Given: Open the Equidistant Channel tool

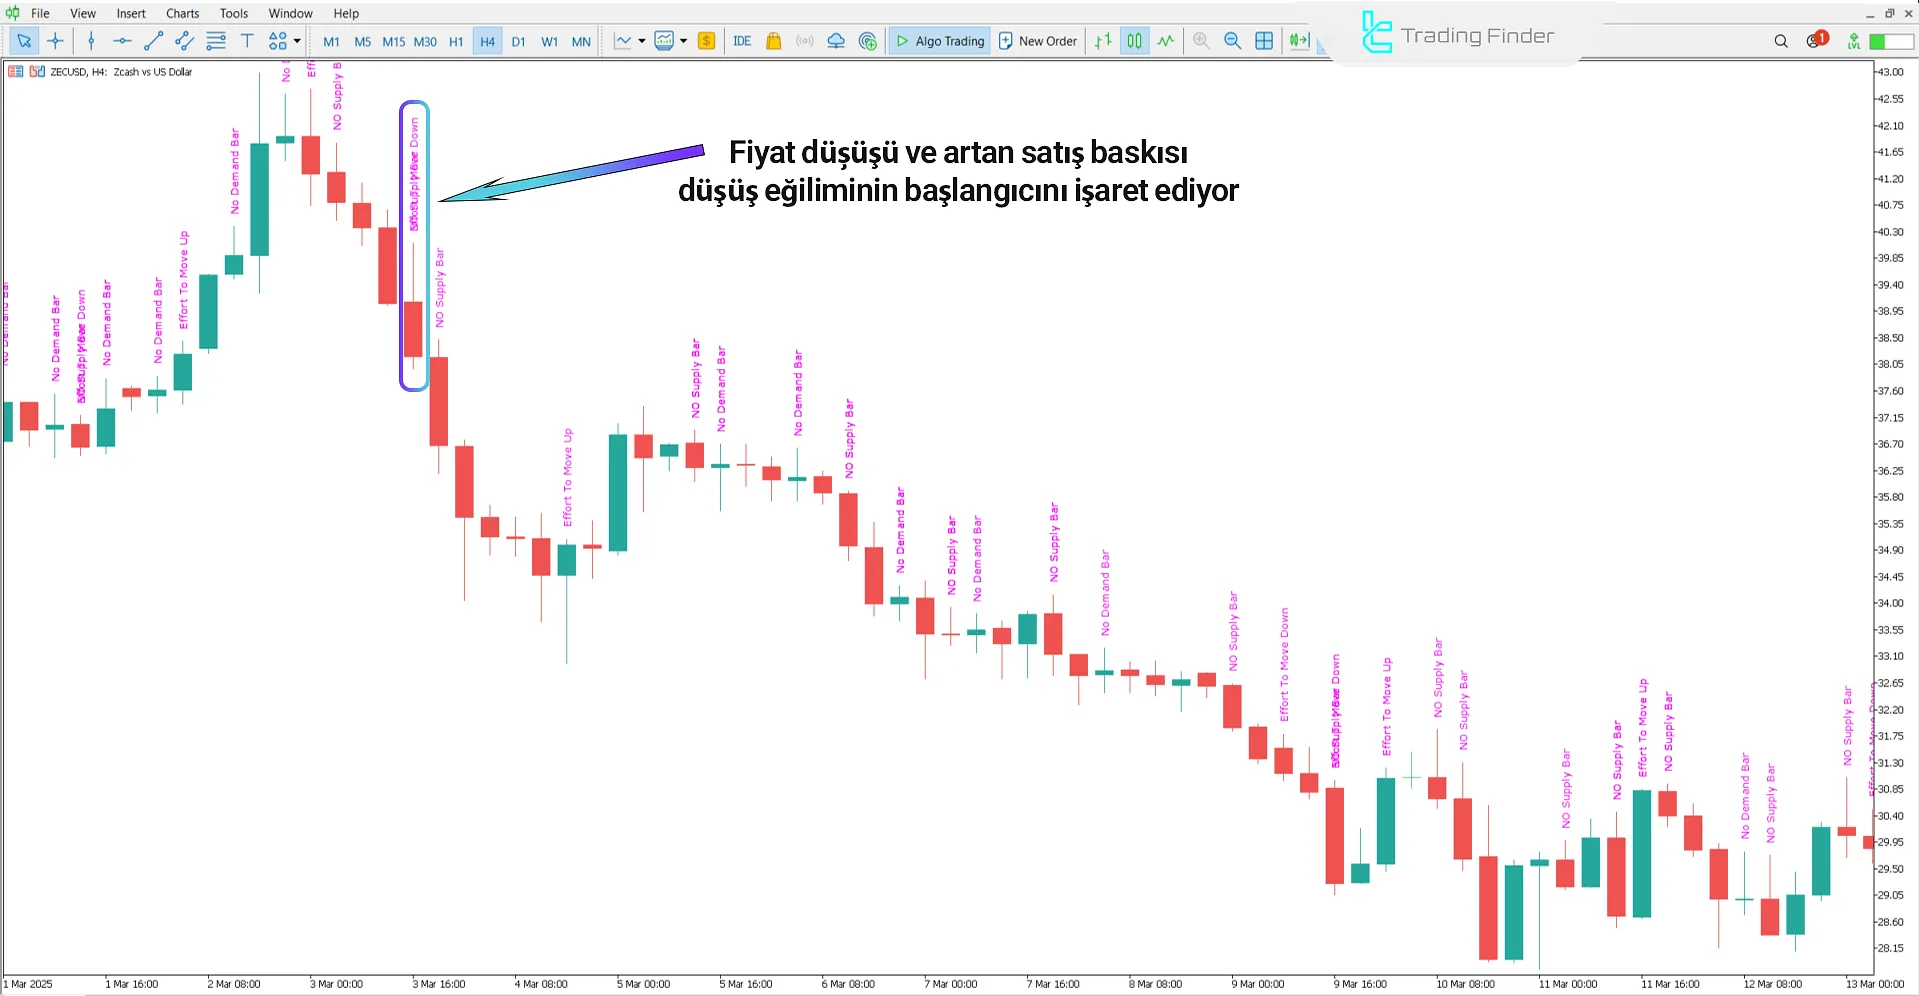Looking at the screenshot, I should 184,41.
